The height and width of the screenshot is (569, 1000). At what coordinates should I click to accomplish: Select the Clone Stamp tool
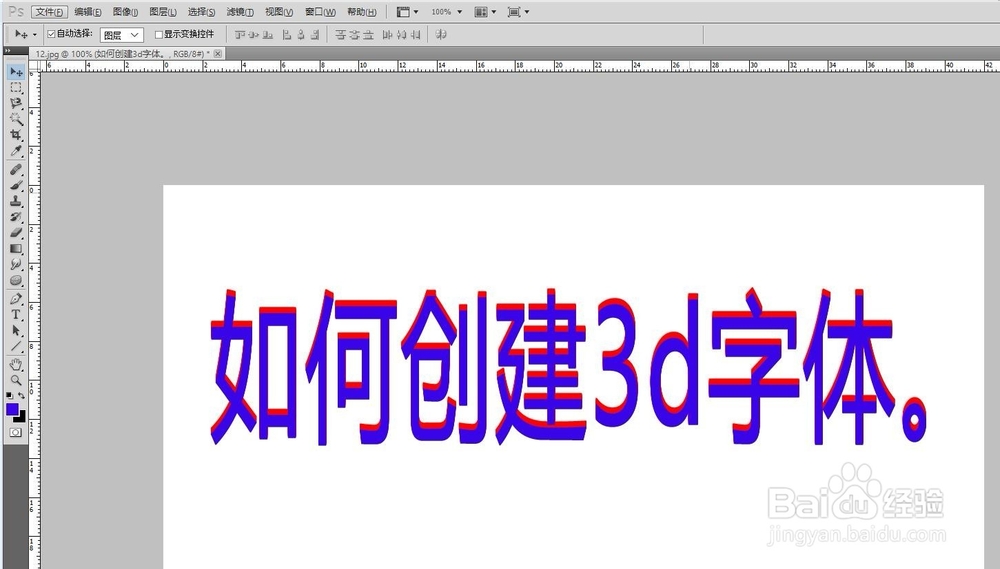tap(16, 201)
